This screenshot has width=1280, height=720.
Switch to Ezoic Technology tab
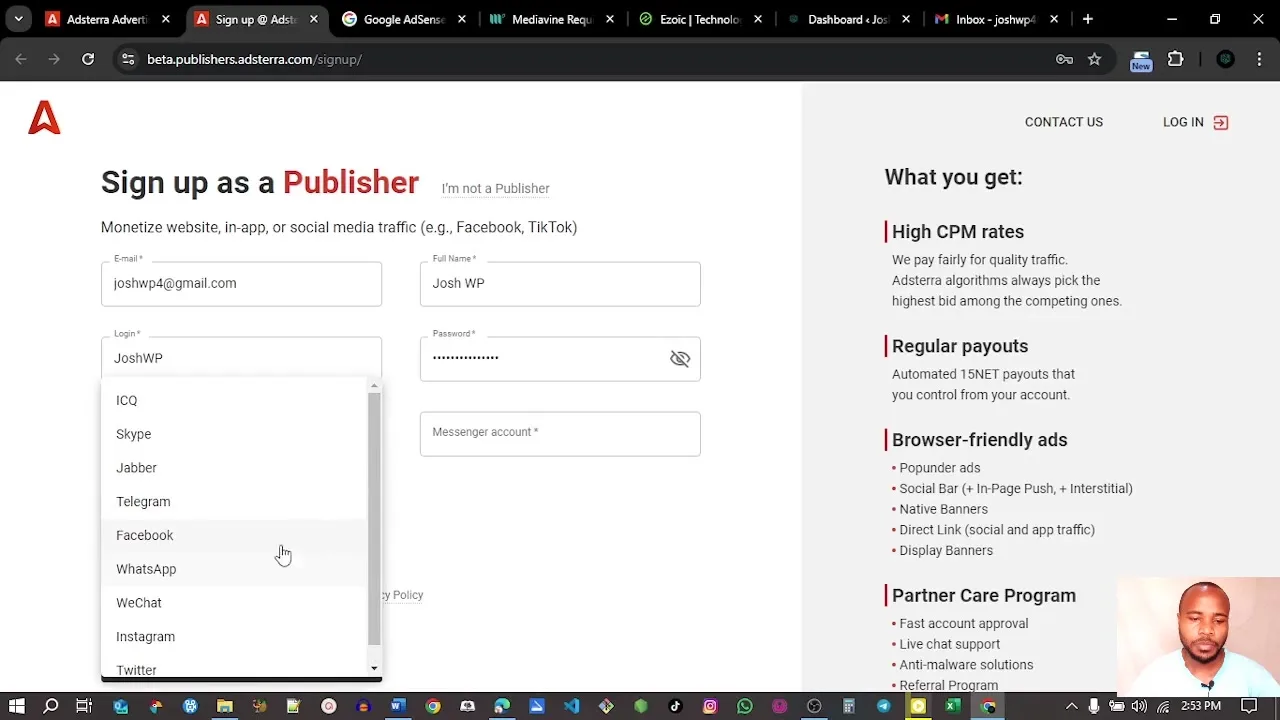[701, 19]
